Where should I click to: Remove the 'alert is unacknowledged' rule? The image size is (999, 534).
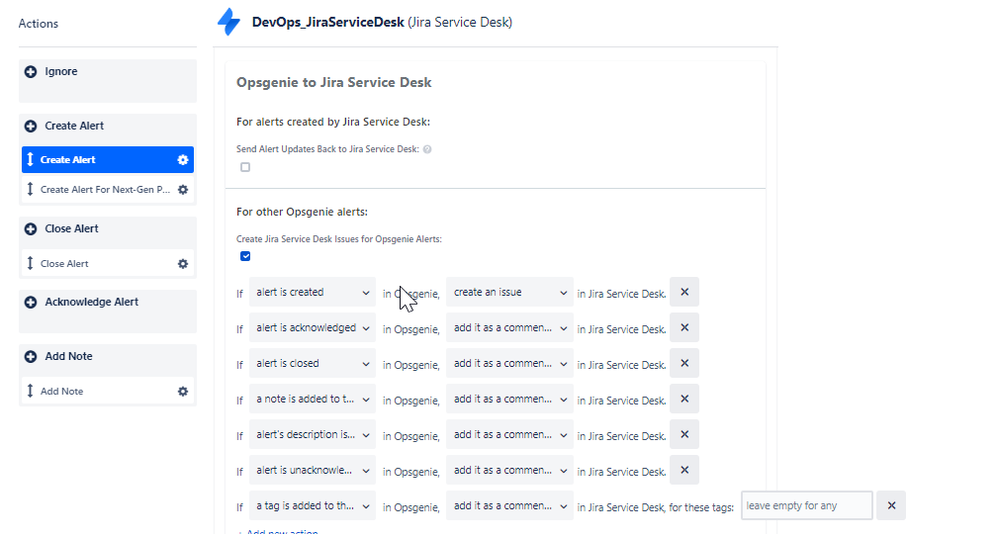(x=684, y=470)
